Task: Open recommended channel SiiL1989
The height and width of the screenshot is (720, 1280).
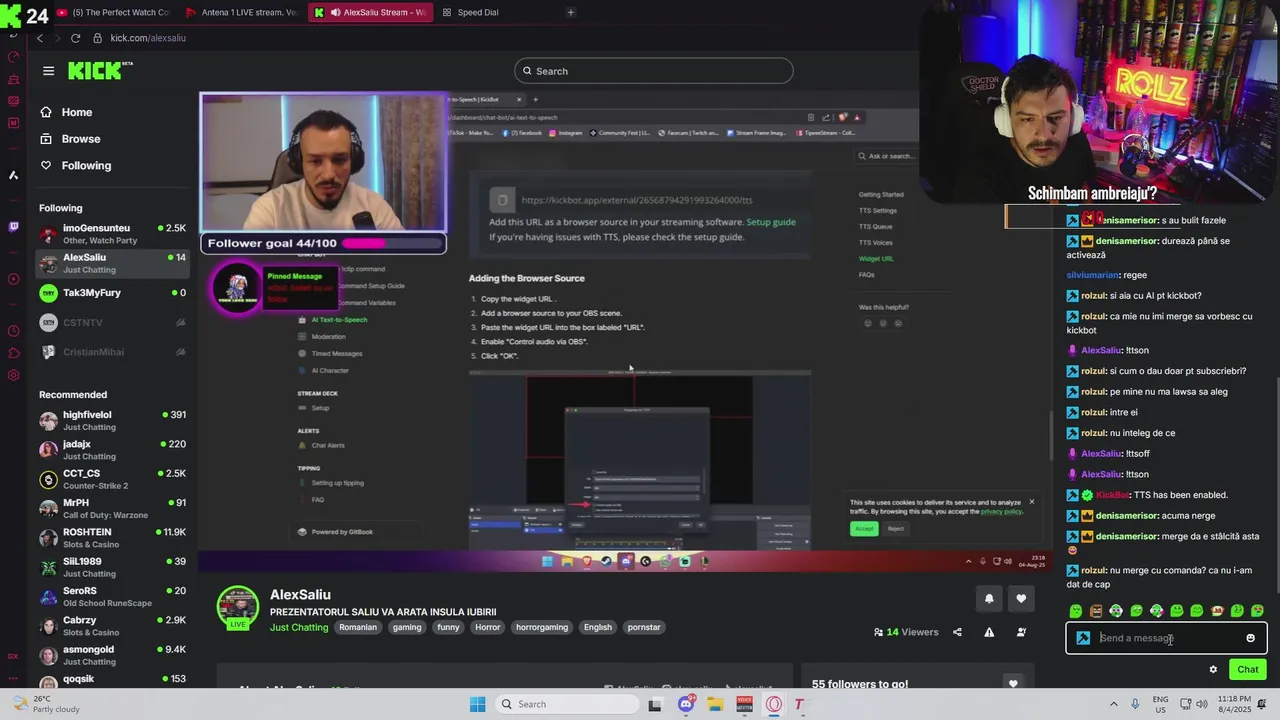Action: point(112,567)
